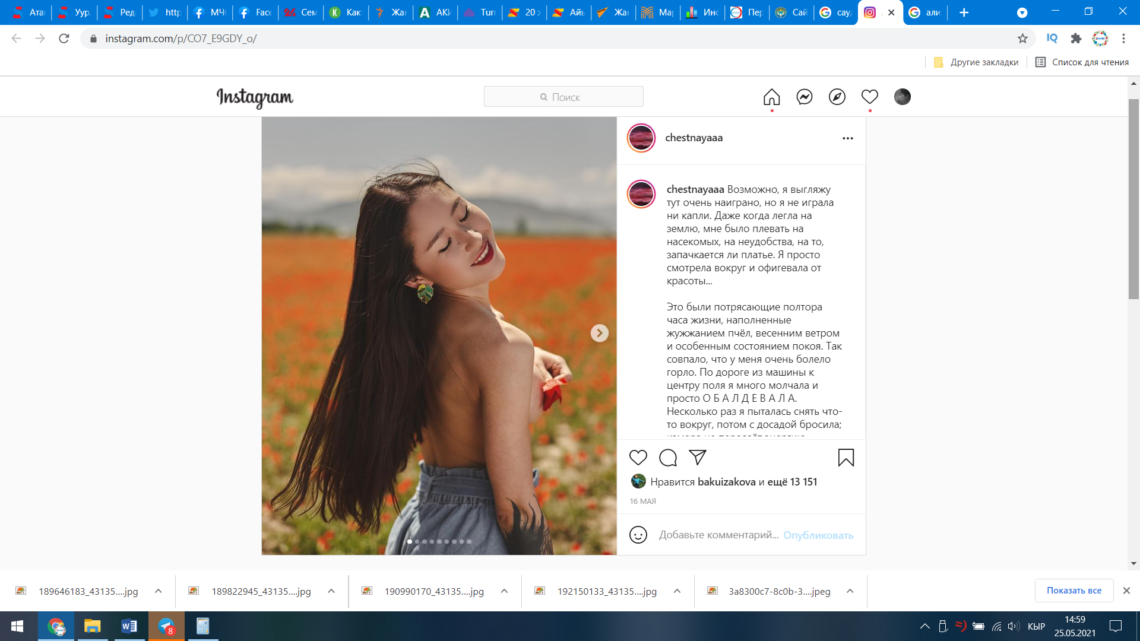1140x641 pixels.
Task: Click the Показать все downloads button
Action: 1073,590
